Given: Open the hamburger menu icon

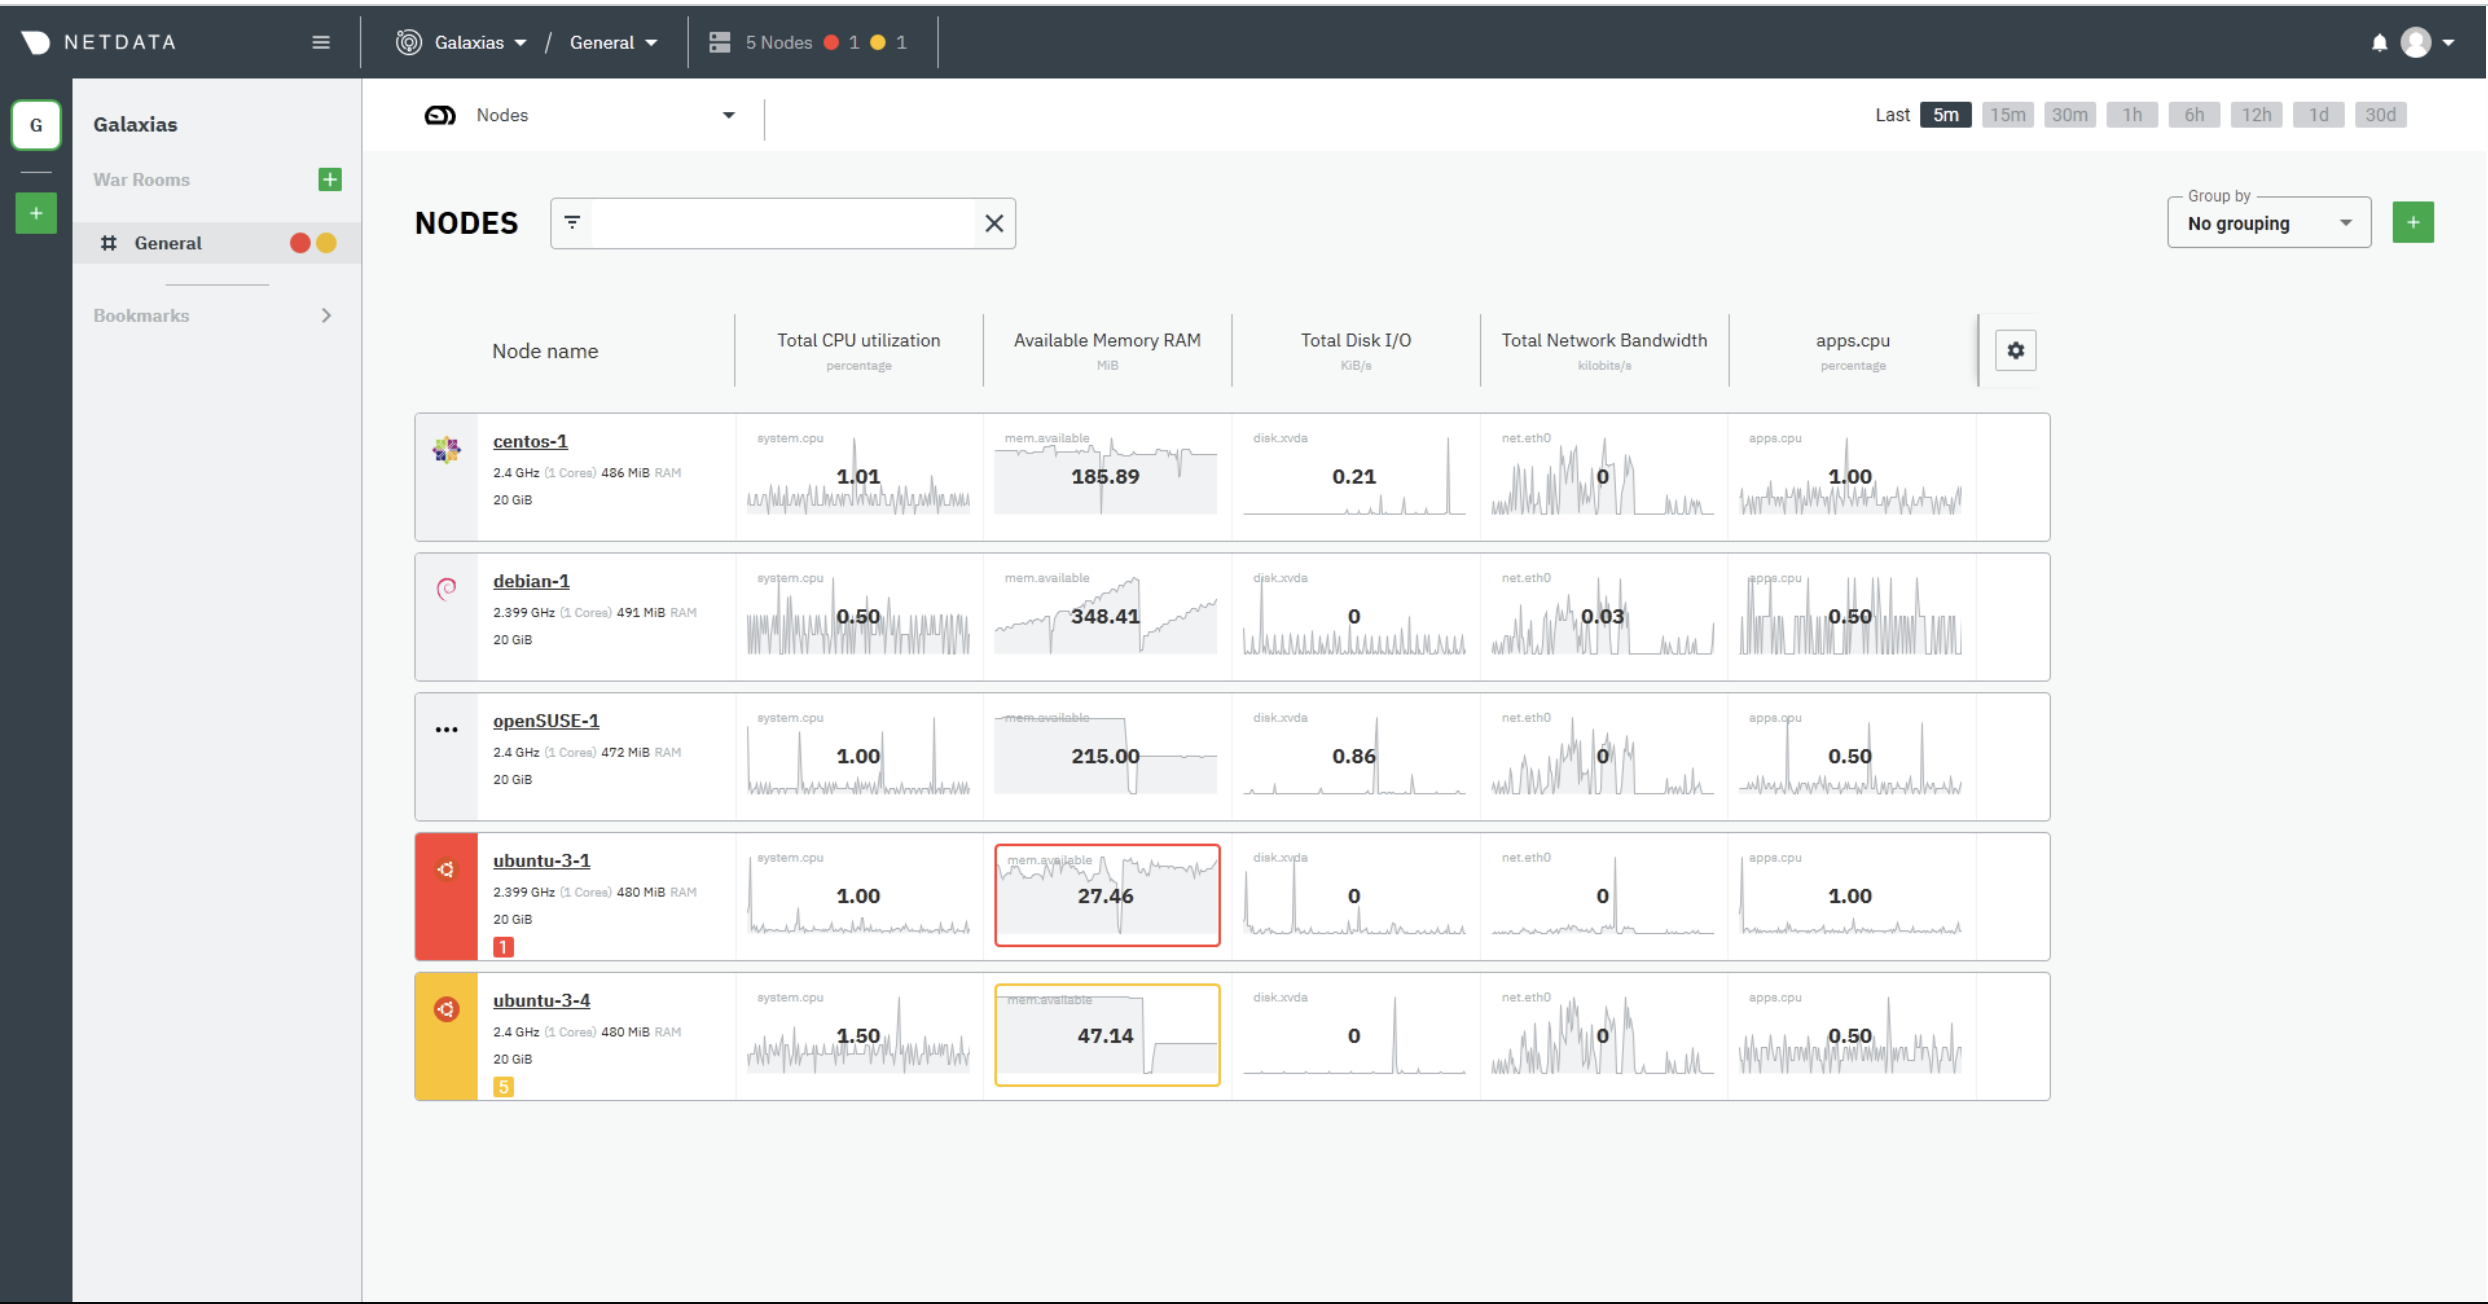Looking at the screenshot, I should tap(320, 42).
